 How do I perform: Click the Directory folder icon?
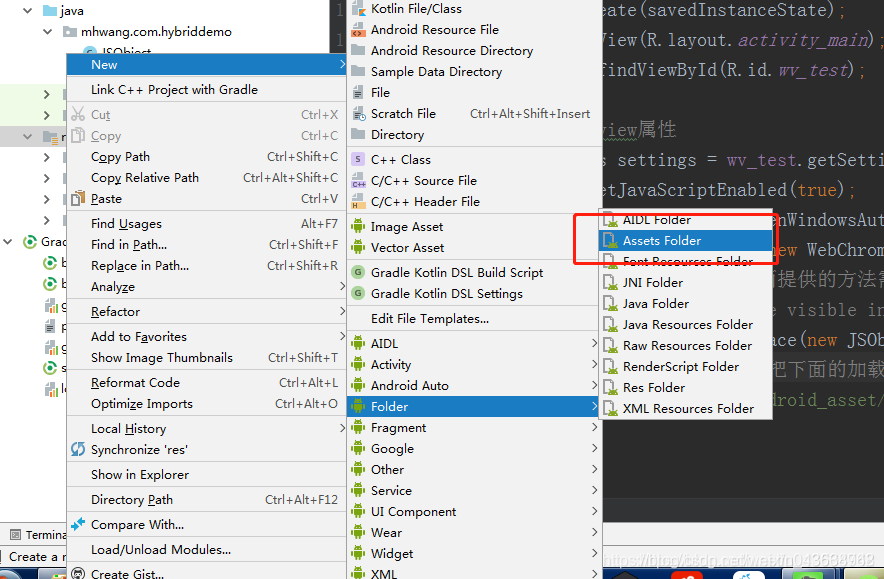click(x=358, y=134)
